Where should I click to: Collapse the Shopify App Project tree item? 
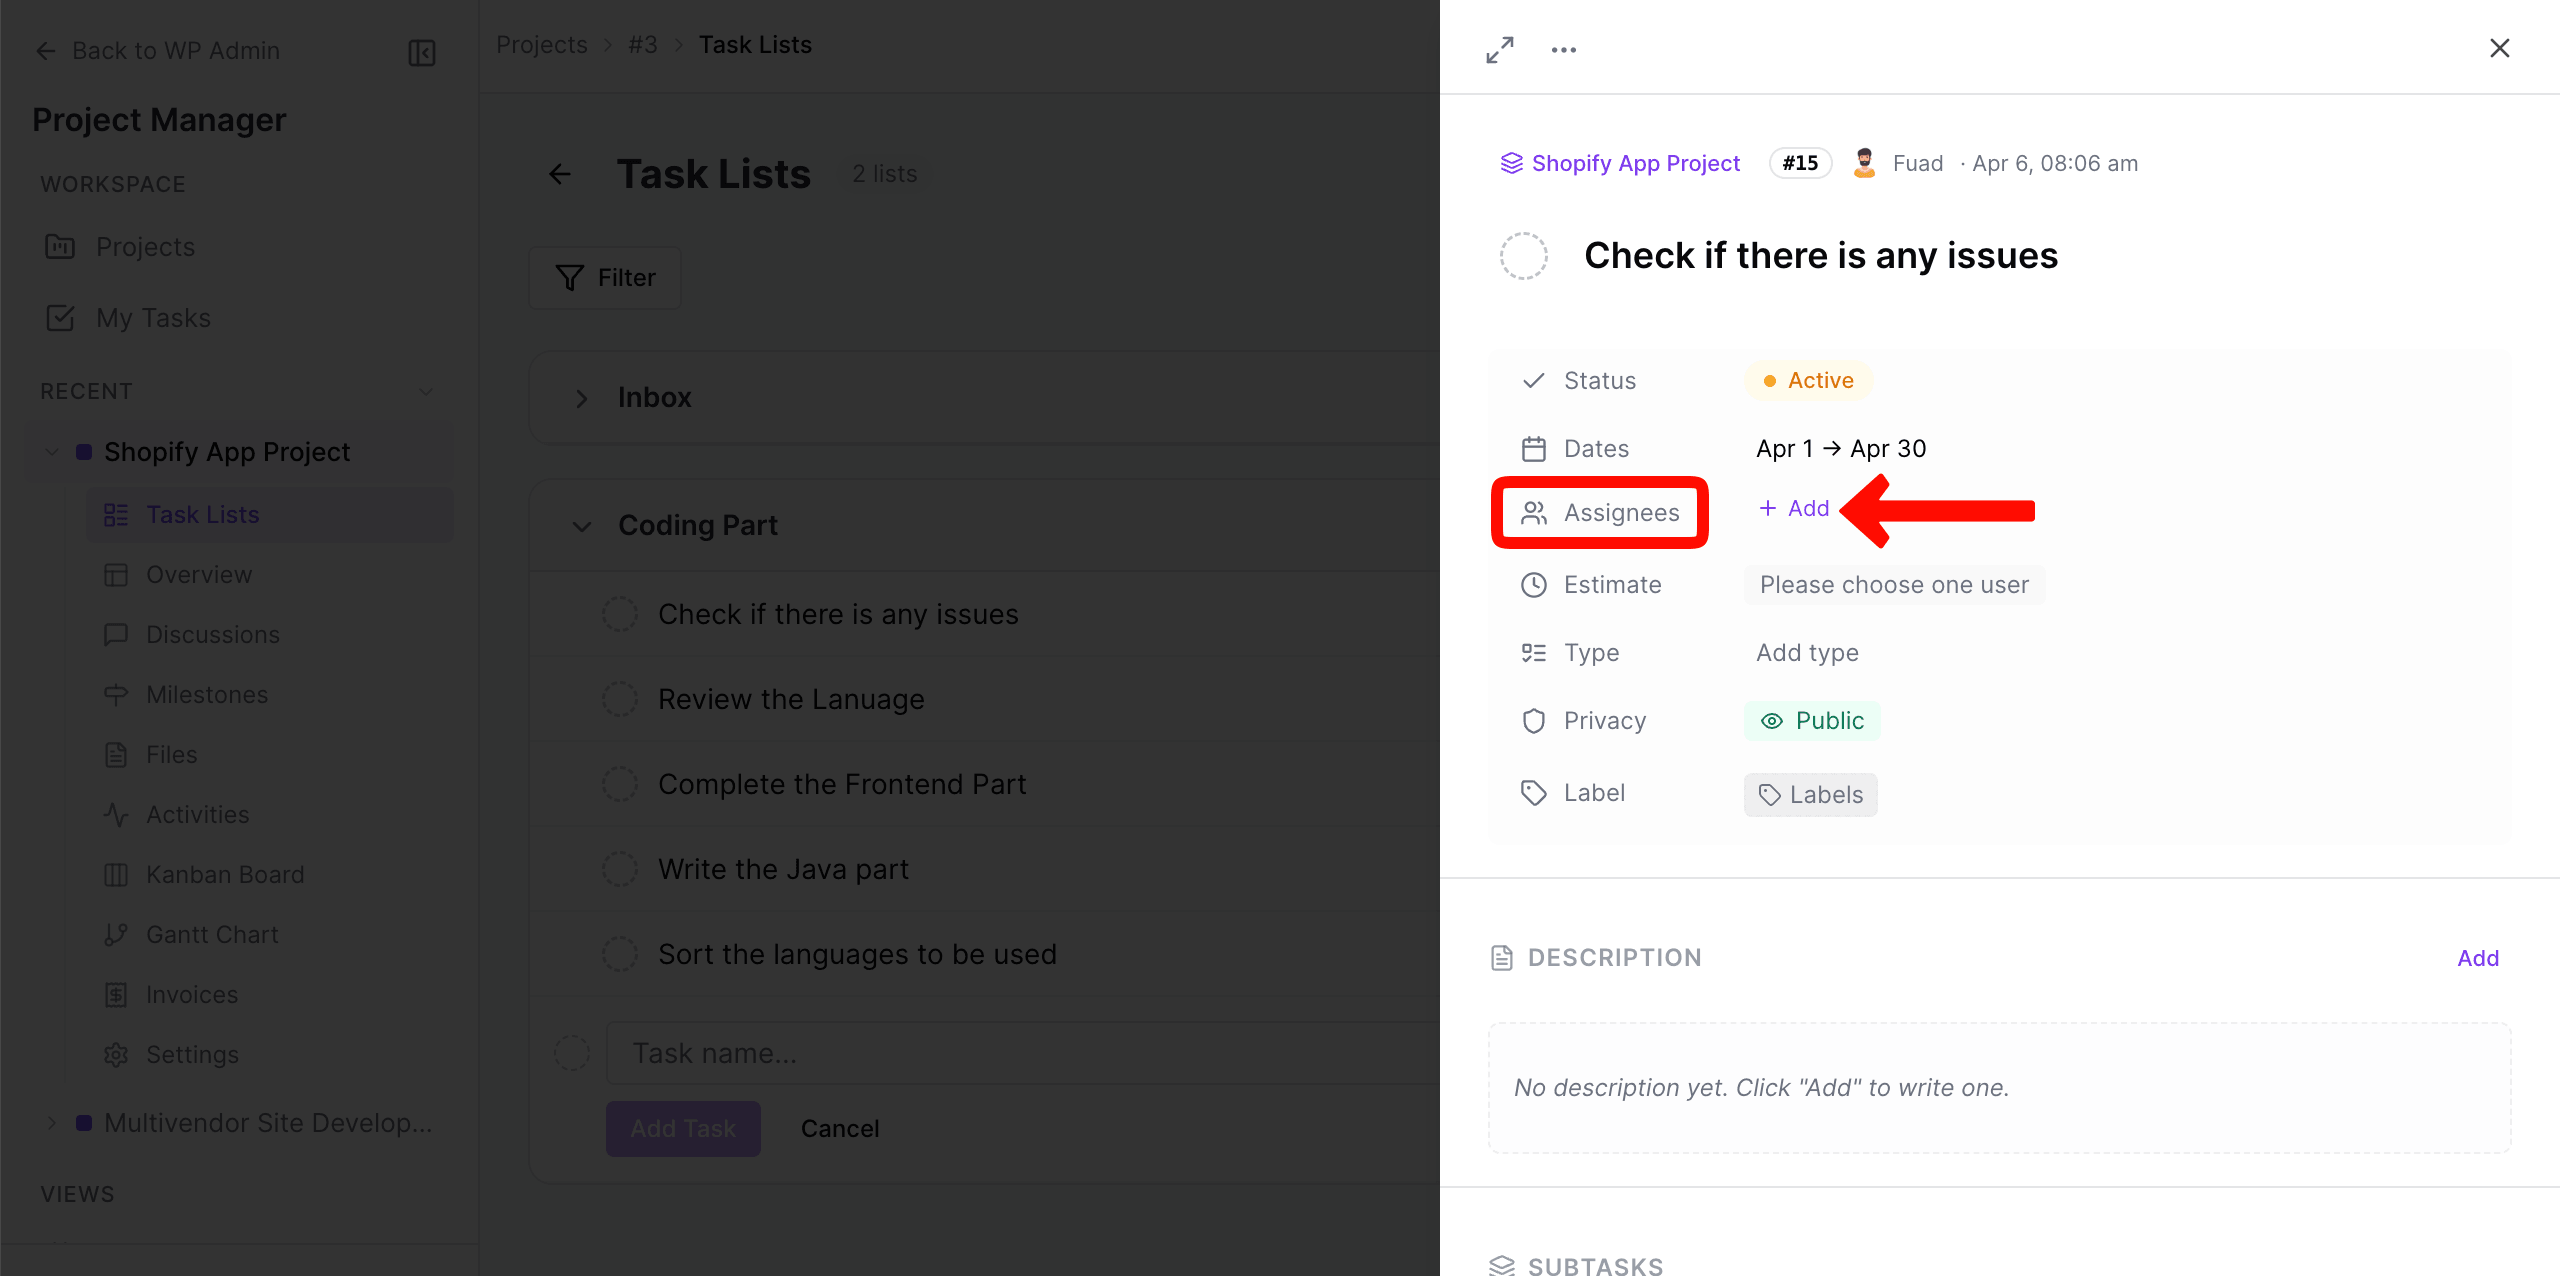(x=51, y=451)
